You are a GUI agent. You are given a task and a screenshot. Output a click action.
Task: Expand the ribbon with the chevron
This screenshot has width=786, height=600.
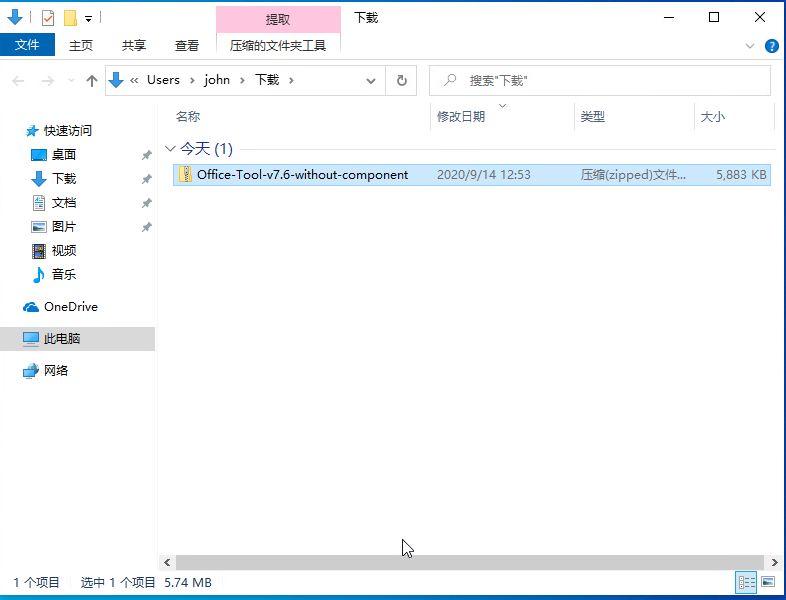[750, 46]
